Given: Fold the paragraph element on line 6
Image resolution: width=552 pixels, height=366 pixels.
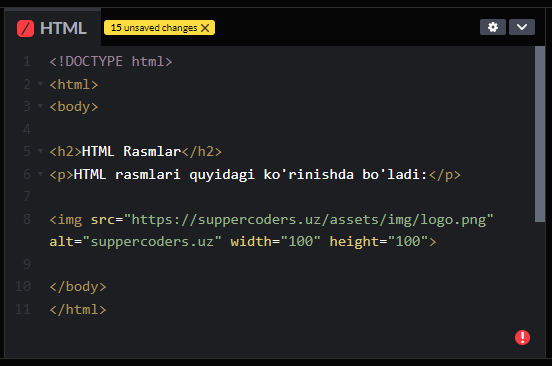Looking at the screenshot, I should [x=40, y=174].
